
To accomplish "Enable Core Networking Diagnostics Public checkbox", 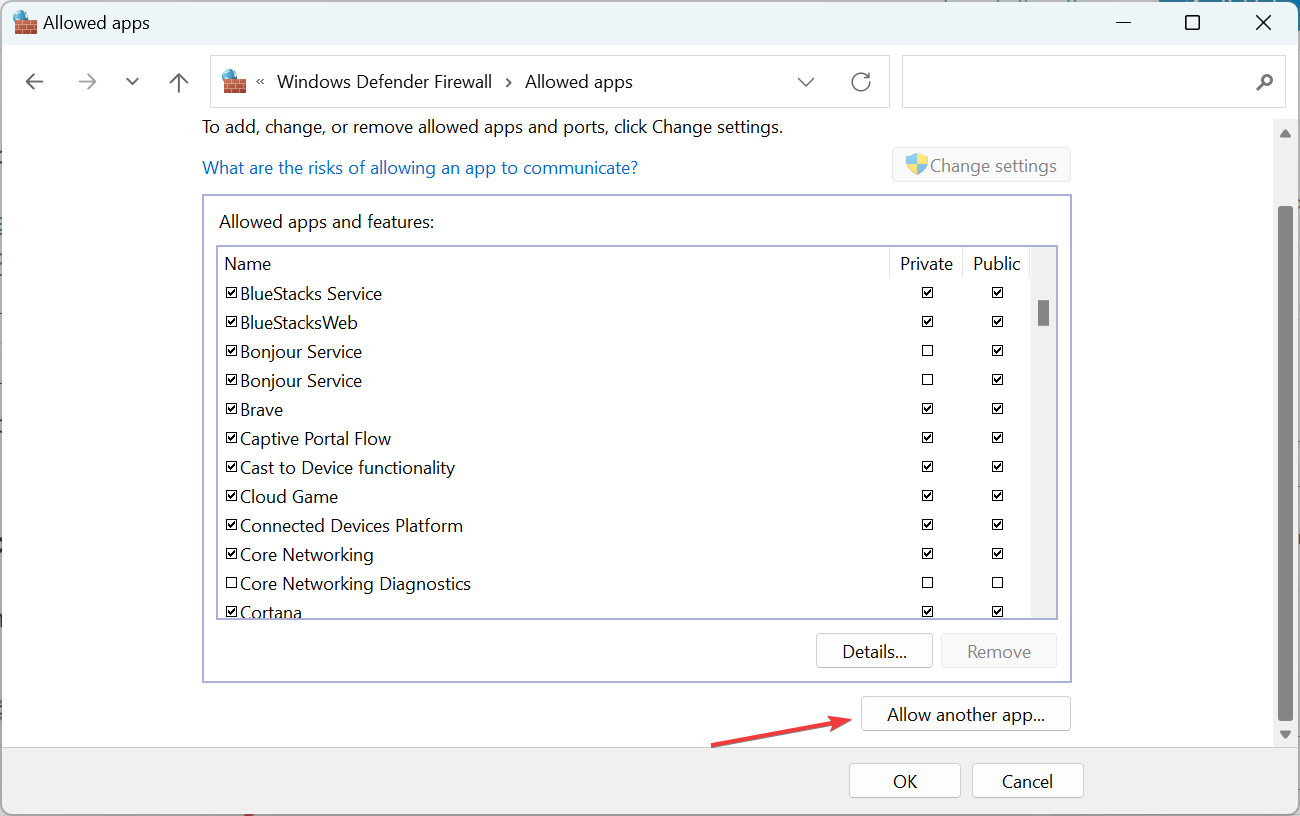I will (997, 583).
